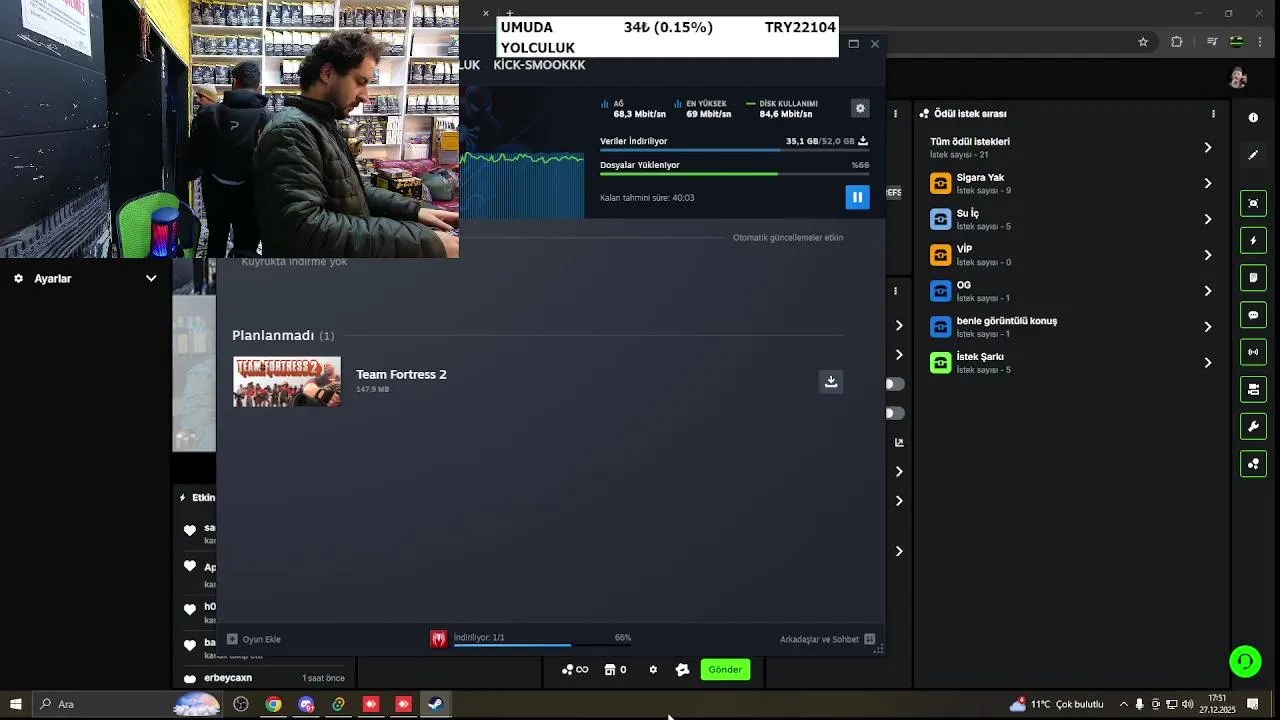Click Otomatik güncellemeler etkin text

(788, 238)
